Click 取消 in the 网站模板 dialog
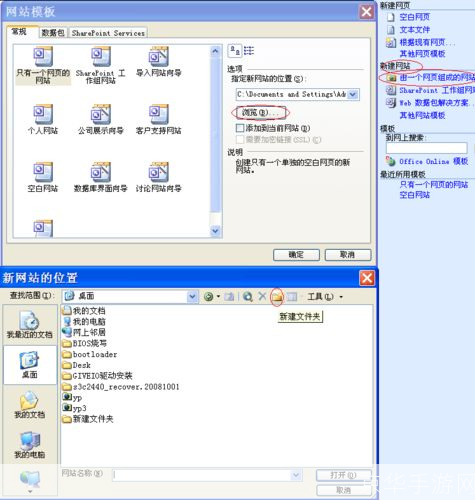Image resolution: width=475 pixels, height=500 pixels. pyautogui.click(x=347, y=255)
